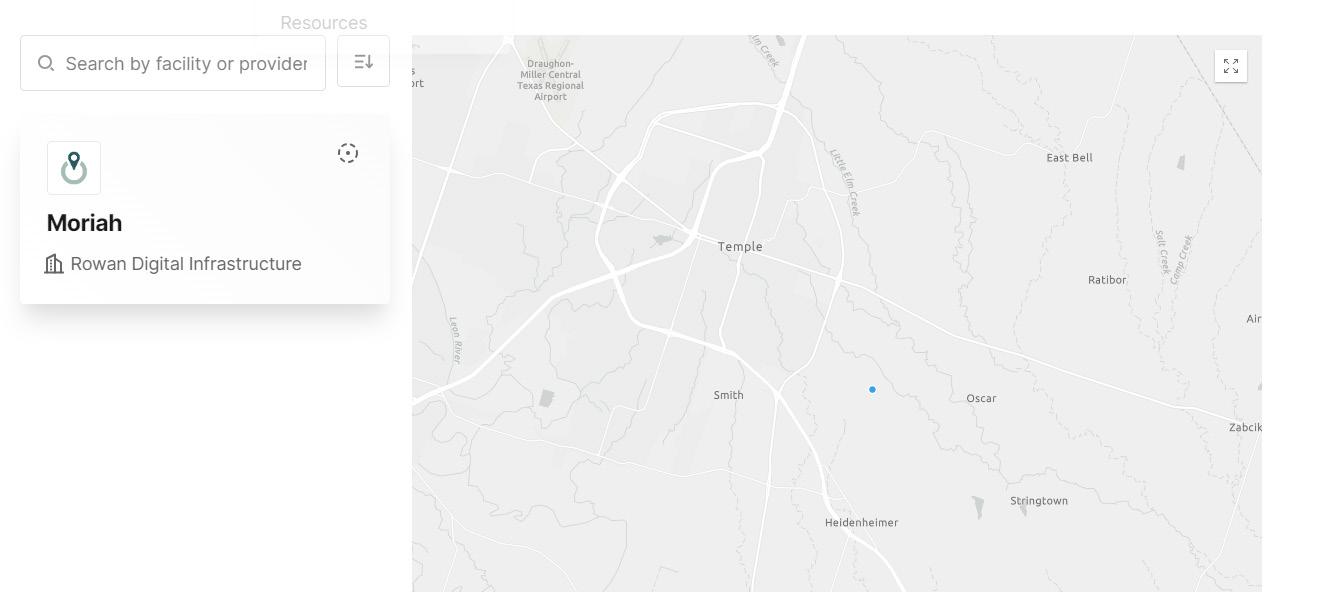The height and width of the screenshot is (592, 1321).
Task: Click the Temple city label on map
Action: point(740,247)
